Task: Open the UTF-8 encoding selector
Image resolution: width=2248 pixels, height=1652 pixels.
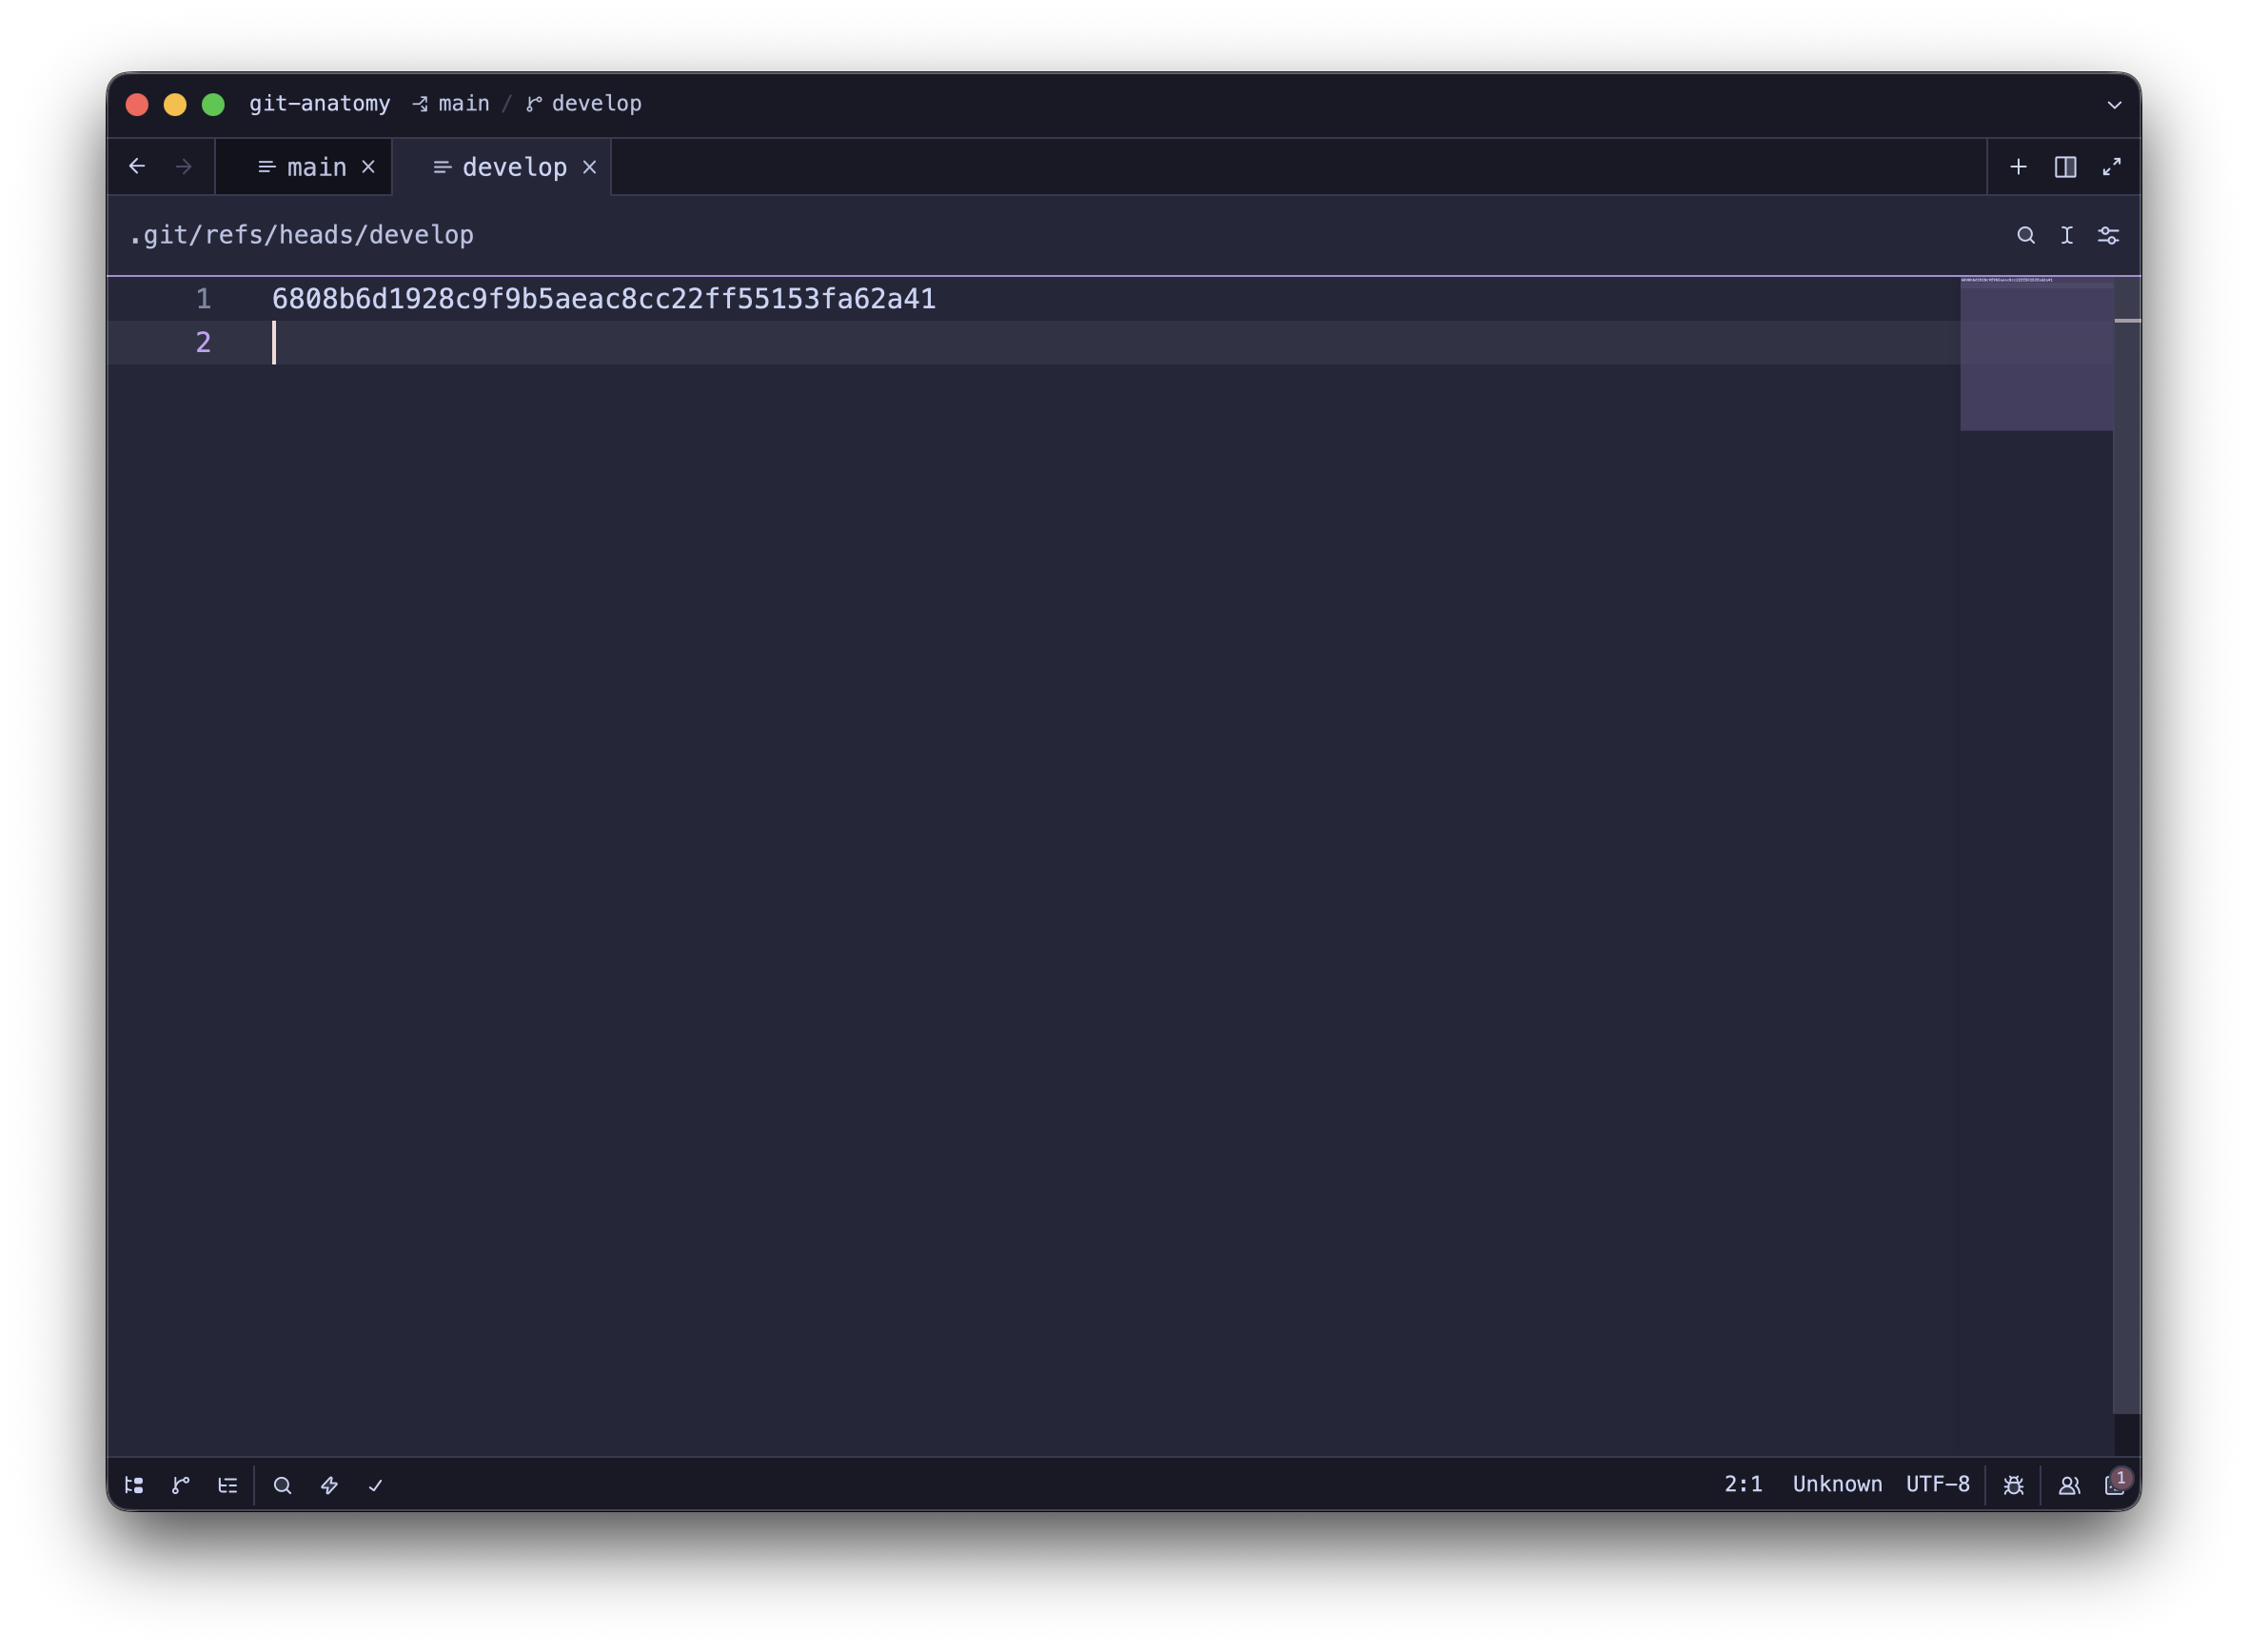Action: (x=1937, y=1484)
